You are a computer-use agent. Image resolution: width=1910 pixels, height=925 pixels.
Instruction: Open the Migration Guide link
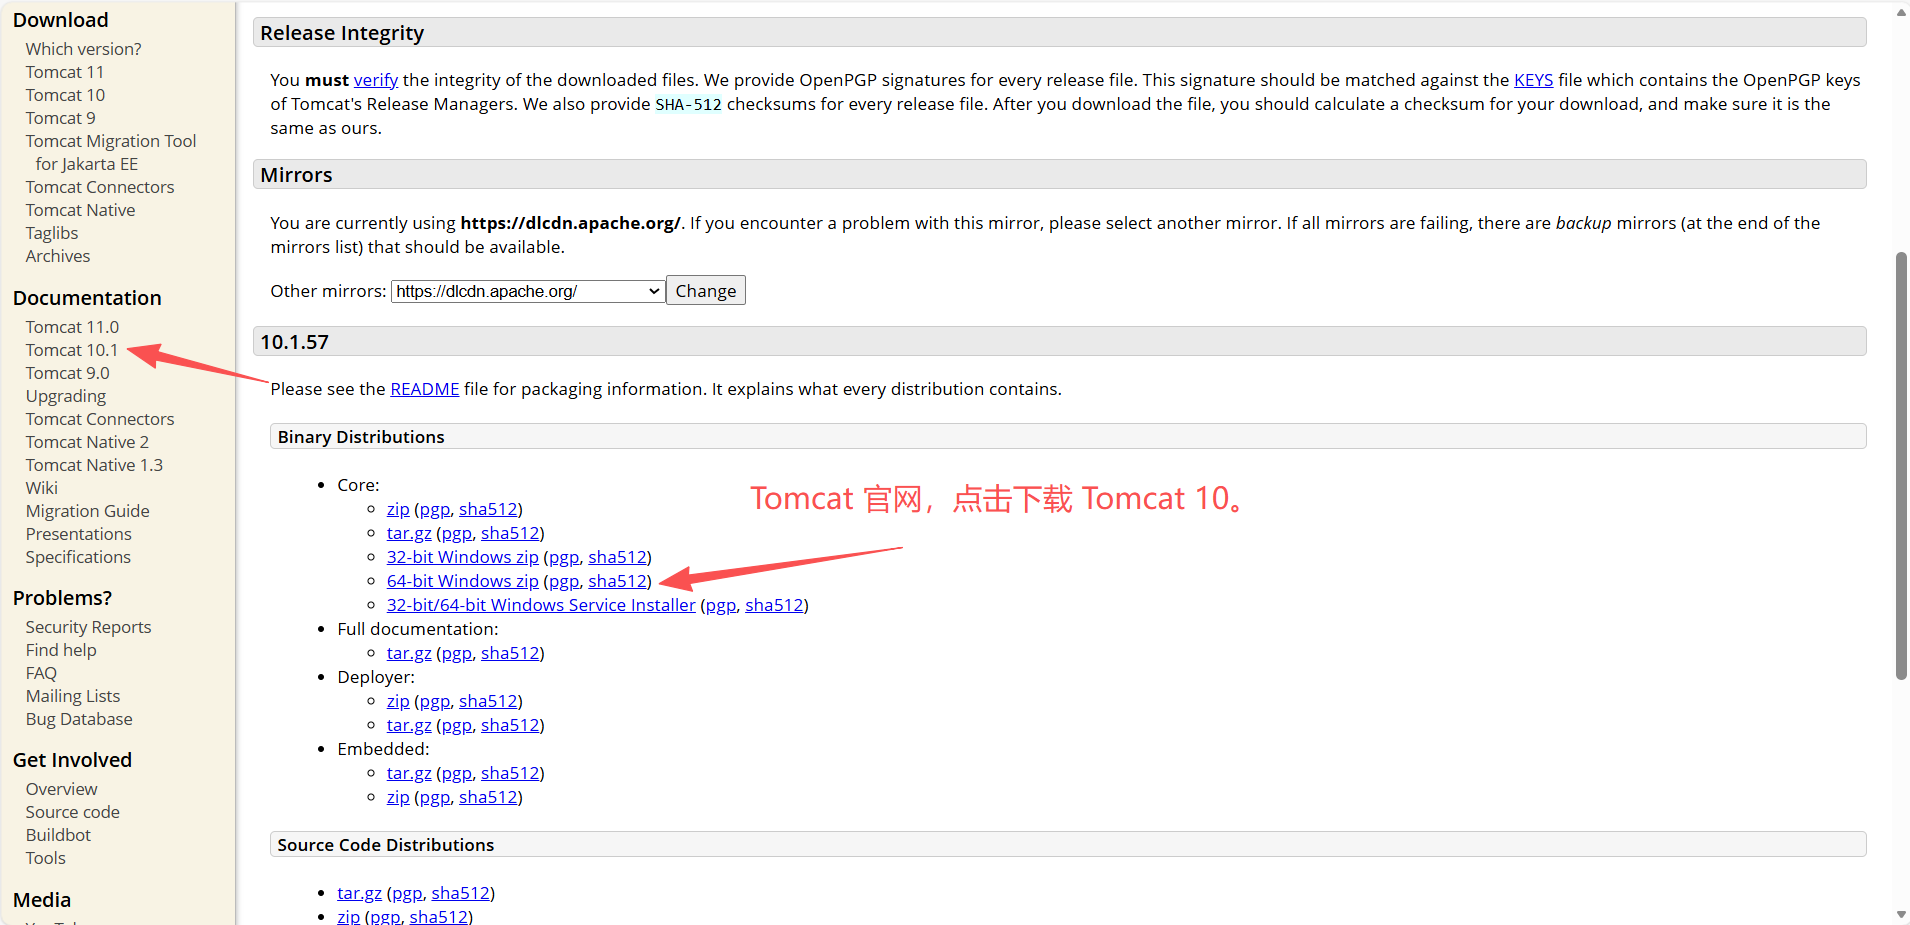[88, 511]
